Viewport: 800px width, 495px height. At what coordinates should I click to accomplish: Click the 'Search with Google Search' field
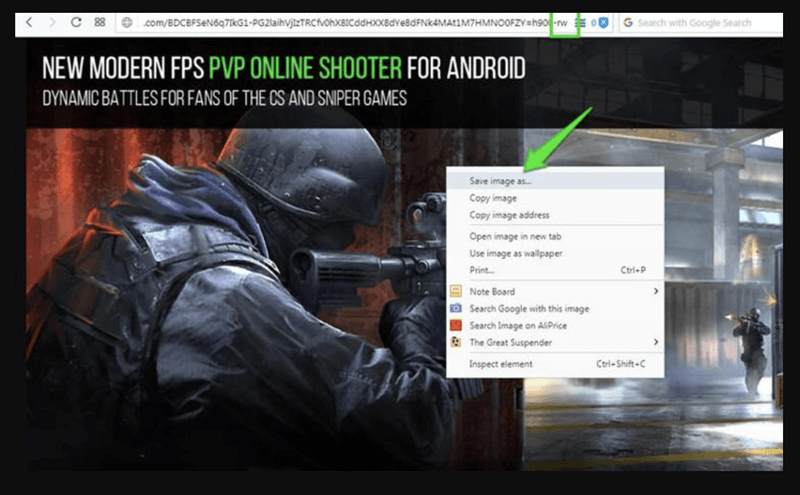705,21
